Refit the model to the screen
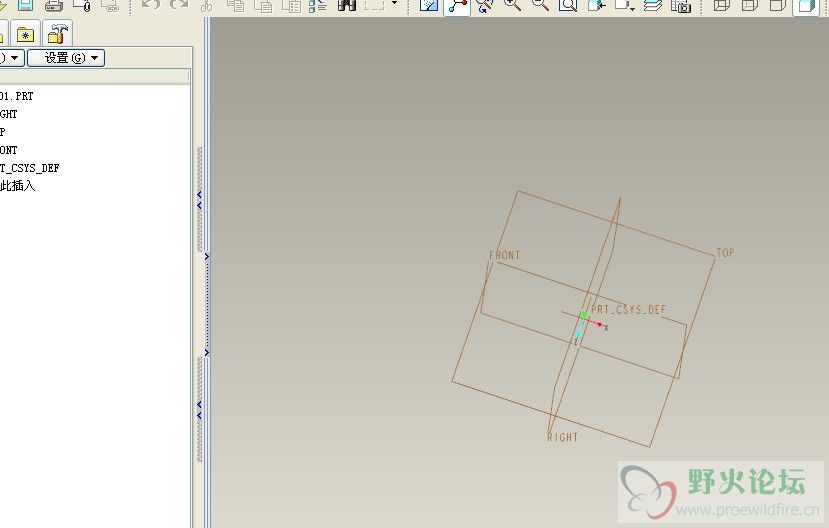 568,5
